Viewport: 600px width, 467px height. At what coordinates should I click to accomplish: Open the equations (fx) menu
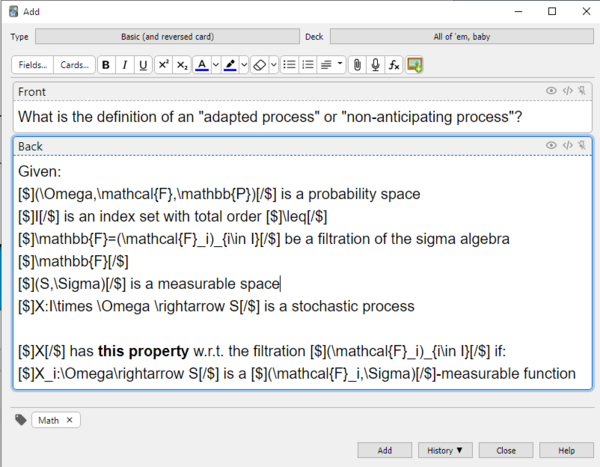click(x=394, y=65)
